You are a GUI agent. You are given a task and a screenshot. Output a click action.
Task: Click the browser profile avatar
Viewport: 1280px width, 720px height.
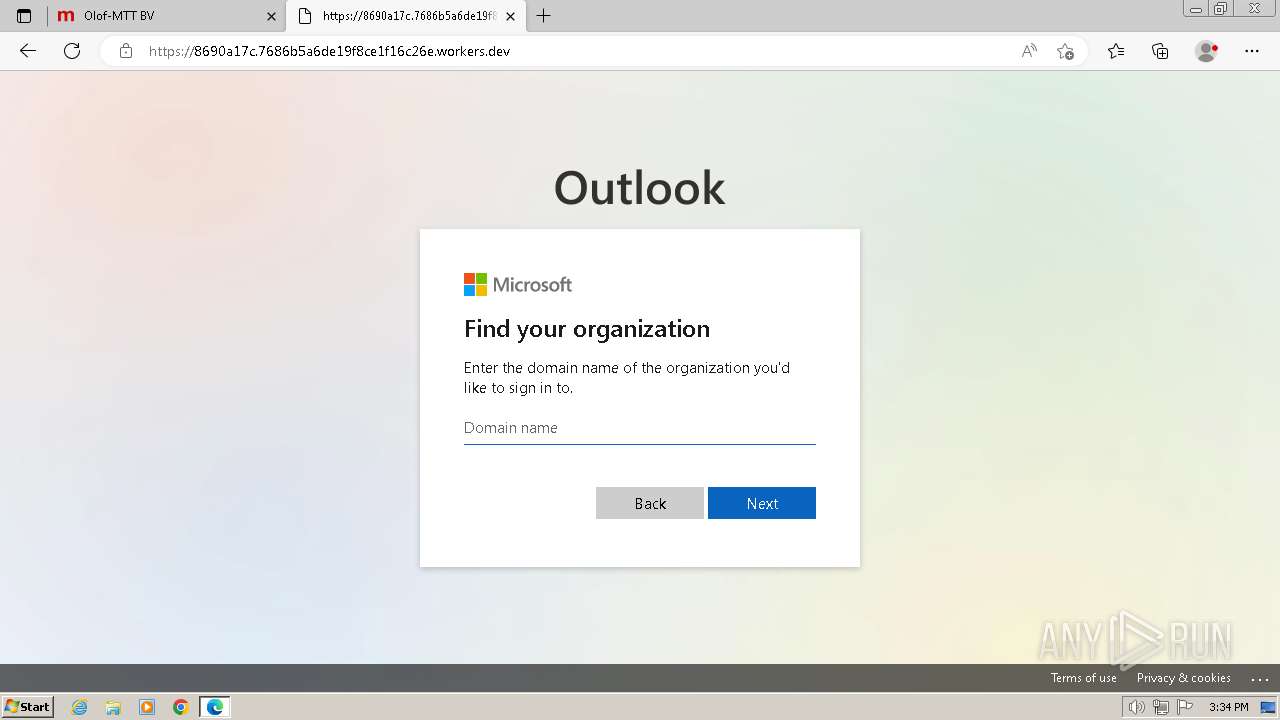point(1206,51)
